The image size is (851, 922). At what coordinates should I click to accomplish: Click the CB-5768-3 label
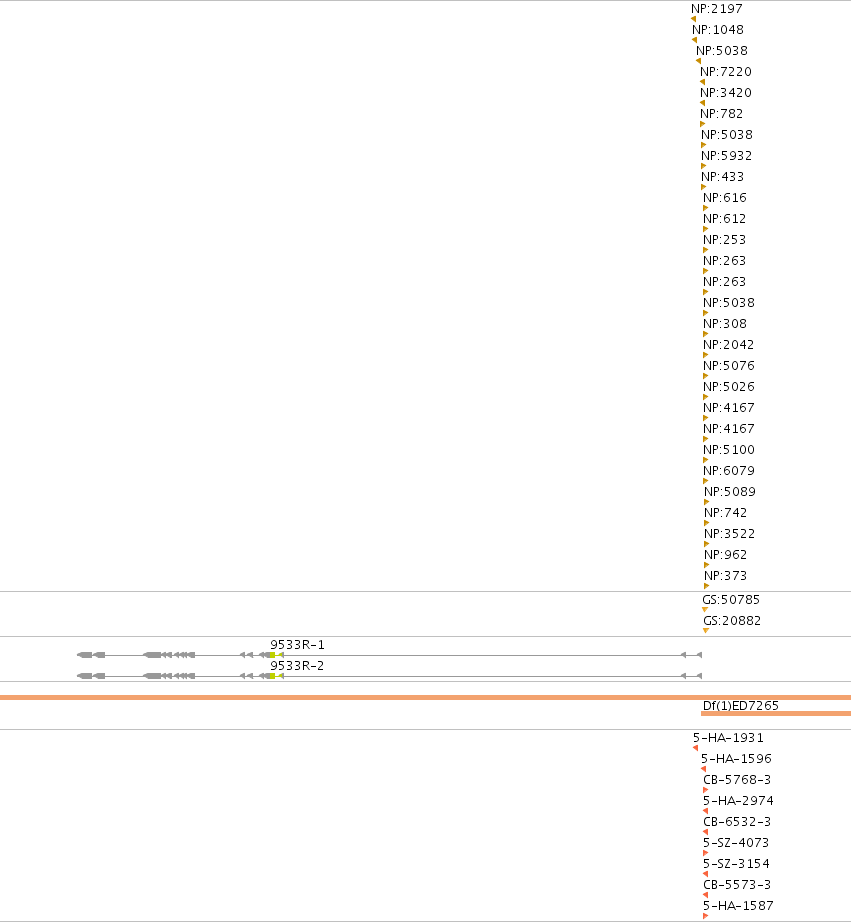[737, 780]
